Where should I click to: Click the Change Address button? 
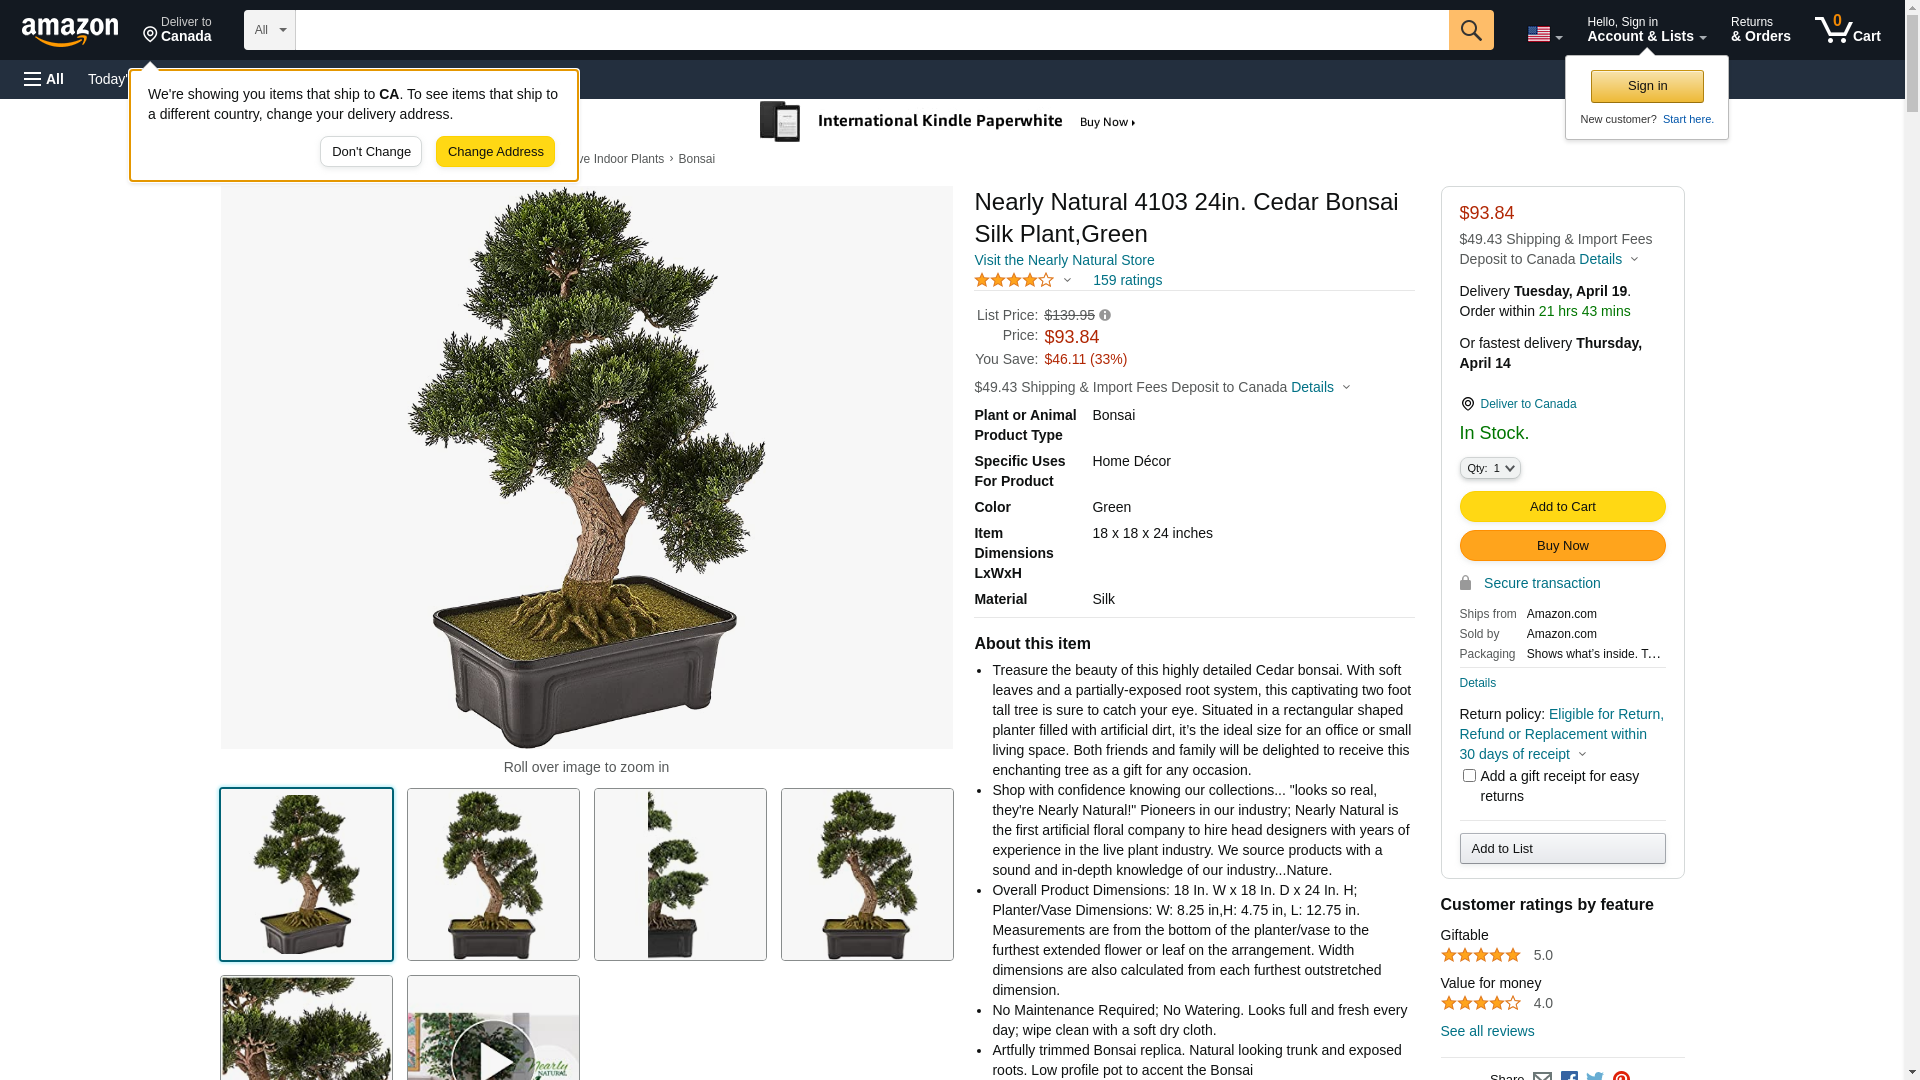495,152
